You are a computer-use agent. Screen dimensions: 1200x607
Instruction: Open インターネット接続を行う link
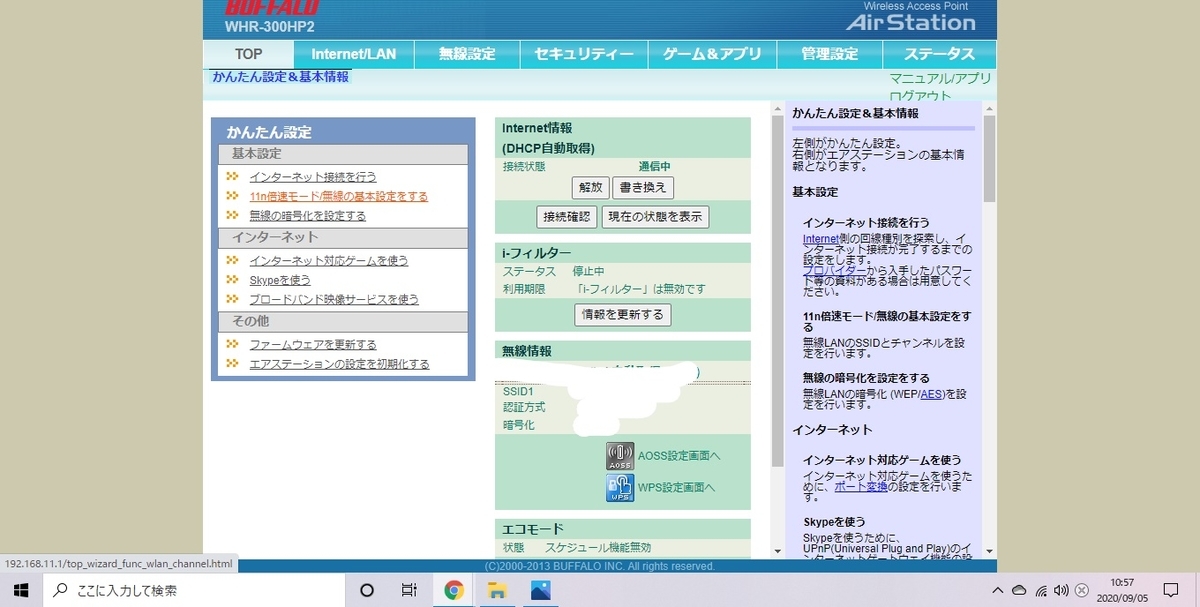point(313,177)
